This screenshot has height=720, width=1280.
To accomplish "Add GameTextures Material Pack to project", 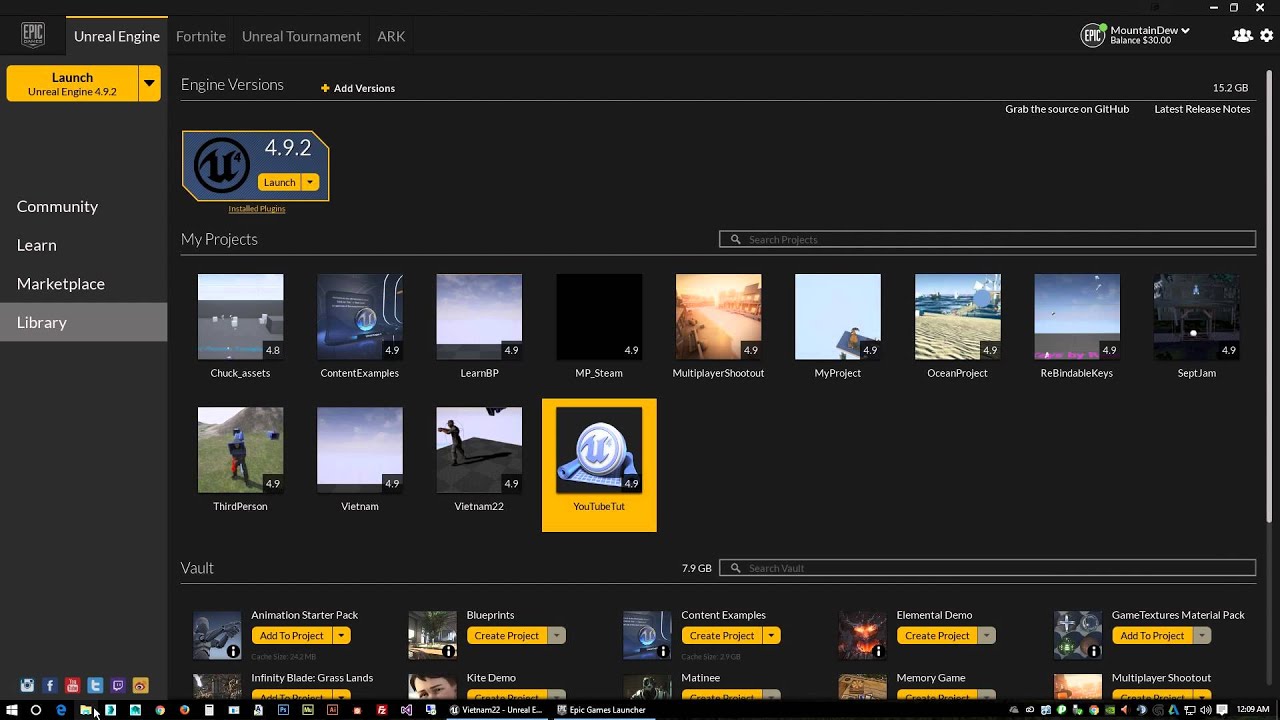I will point(1152,636).
